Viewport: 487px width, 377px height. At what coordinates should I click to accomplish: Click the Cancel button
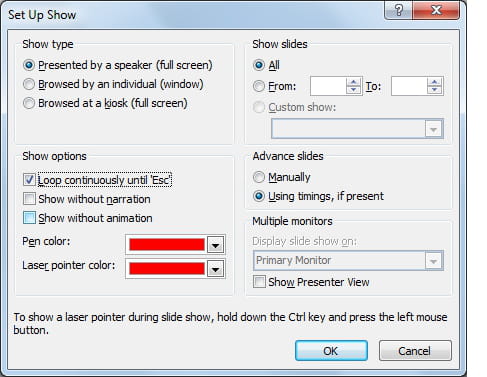point(415,351)
